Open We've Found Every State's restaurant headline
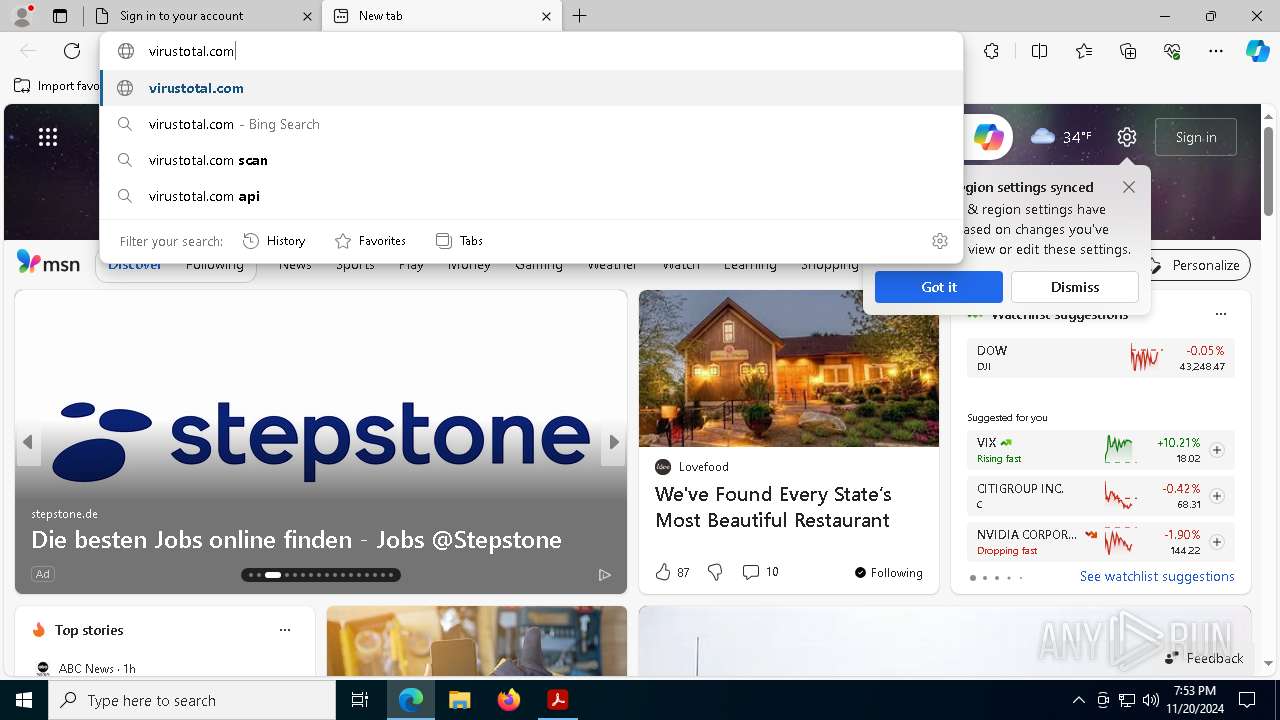Viewport: 1280px width, 720px height. tap(773, 507)
